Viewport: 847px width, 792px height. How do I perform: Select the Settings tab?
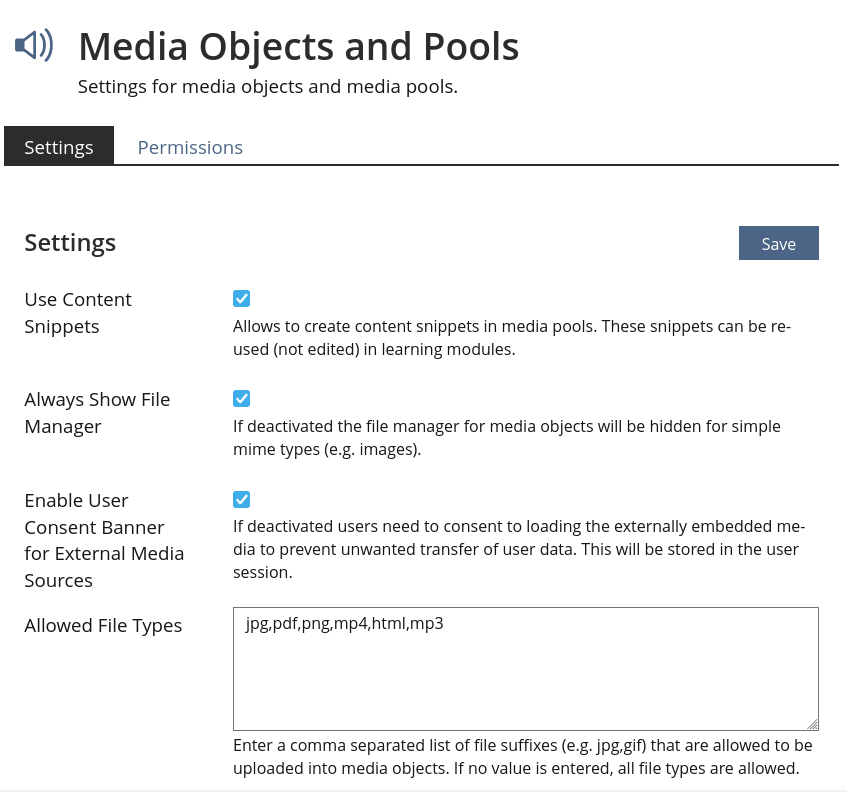[59, 147]
